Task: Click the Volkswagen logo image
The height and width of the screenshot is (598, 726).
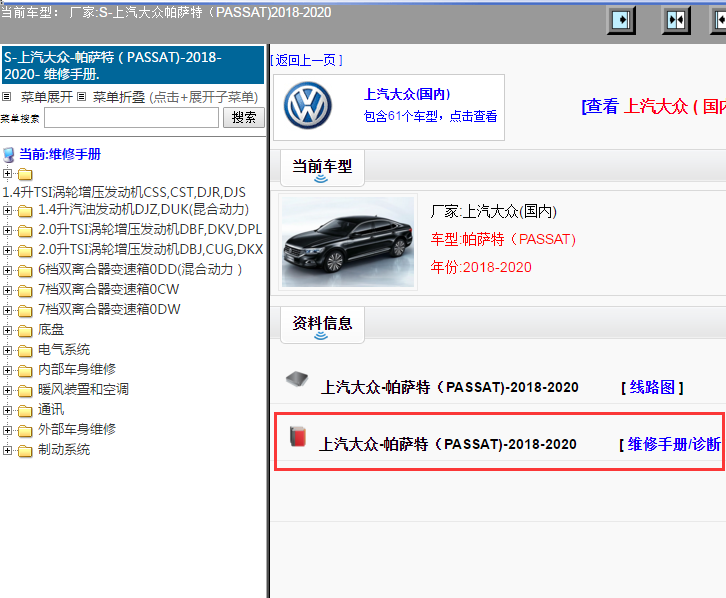Action: coord(307,106)
